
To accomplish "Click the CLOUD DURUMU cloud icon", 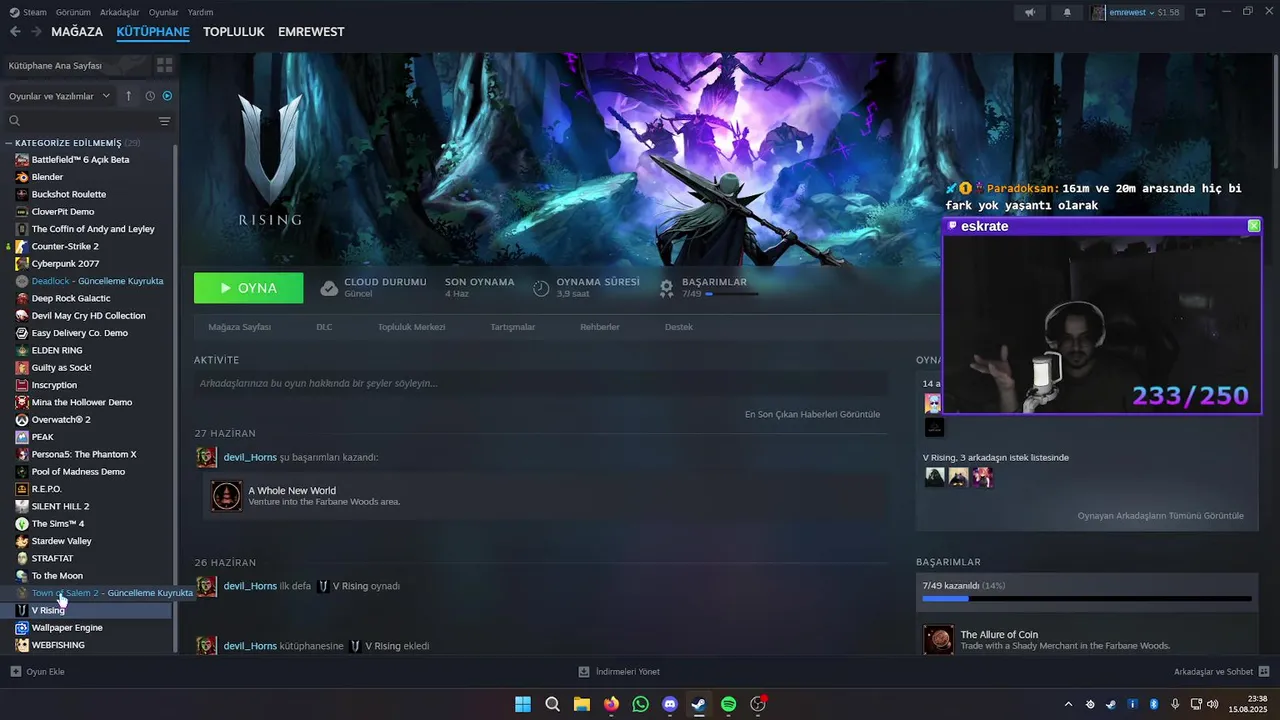I will [329, 288].
